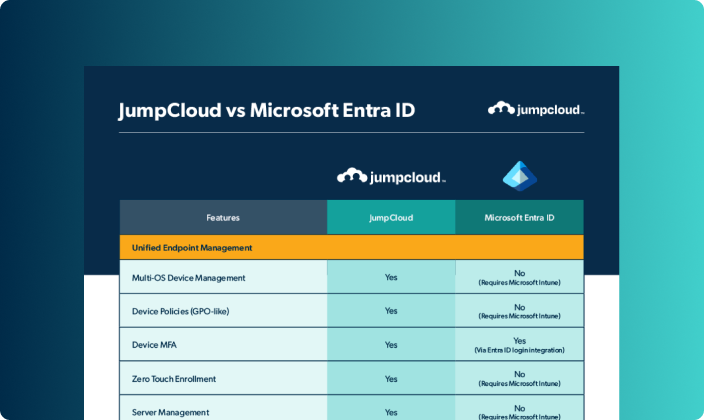This screenshot has width=704, height=420.
Task: Select the JumpCloud column header
Action: (x=391, y=217)
